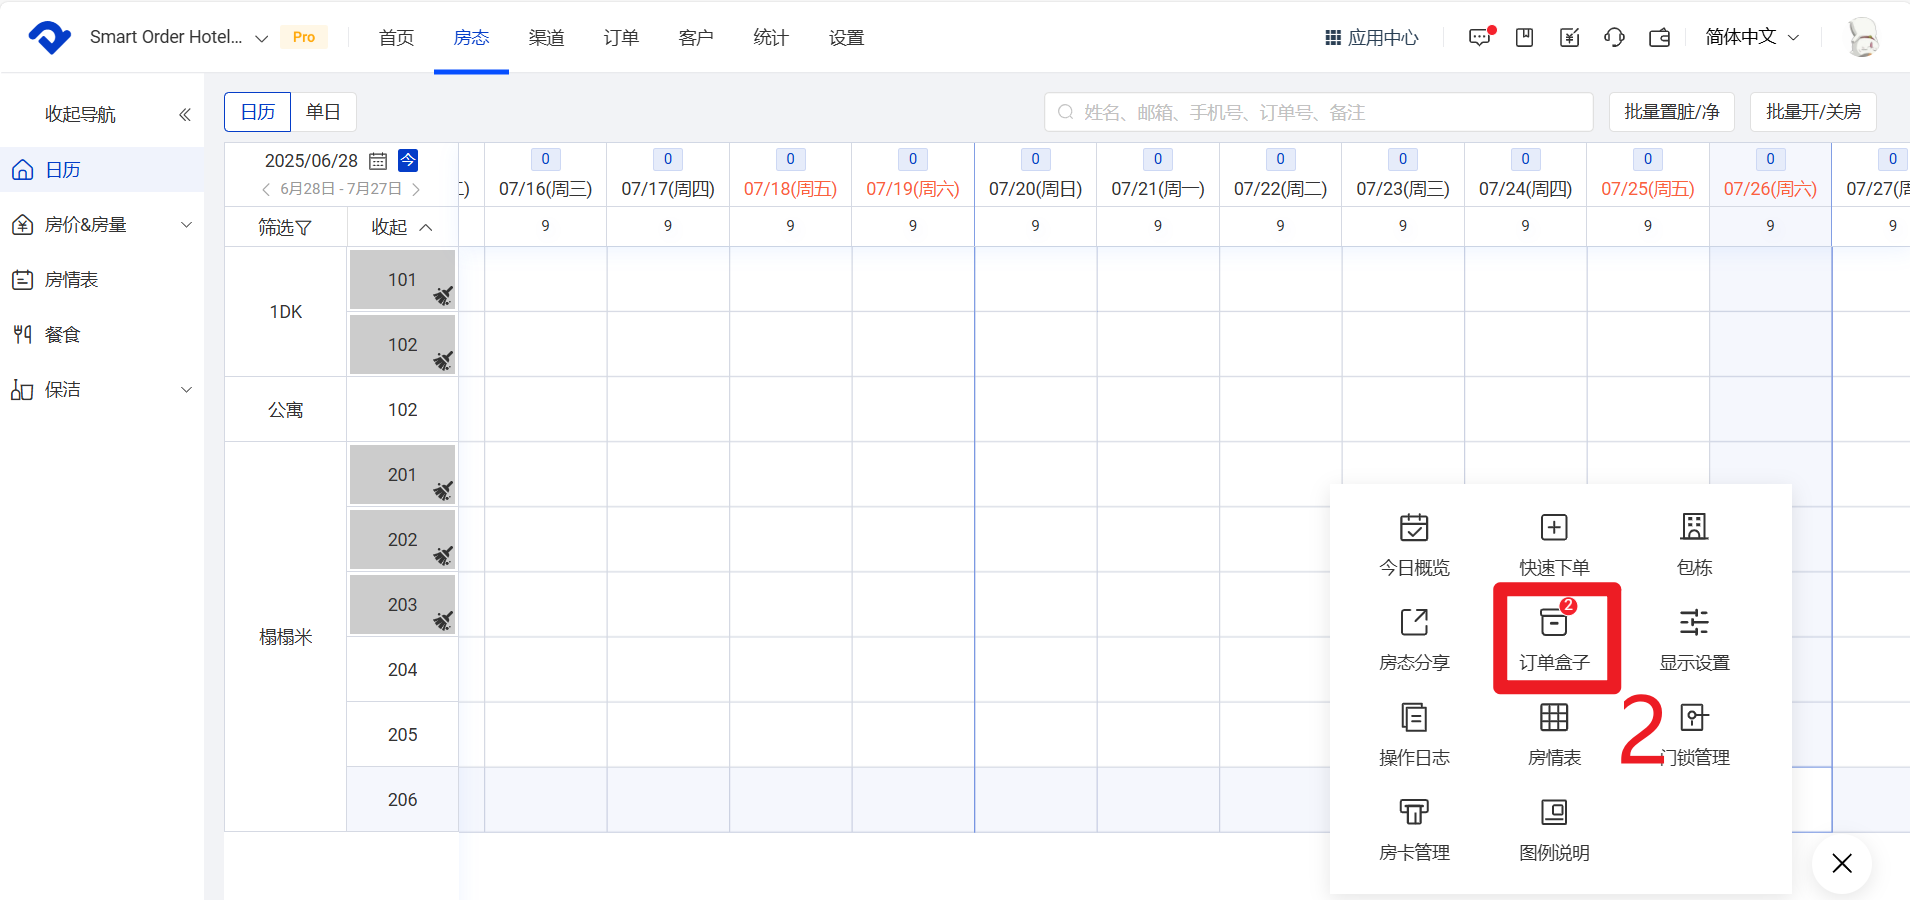The width and height of the screenshot is (1910, 900).
Task: Close the floating quick-tools panel
Action: [x=1841, y=863]
